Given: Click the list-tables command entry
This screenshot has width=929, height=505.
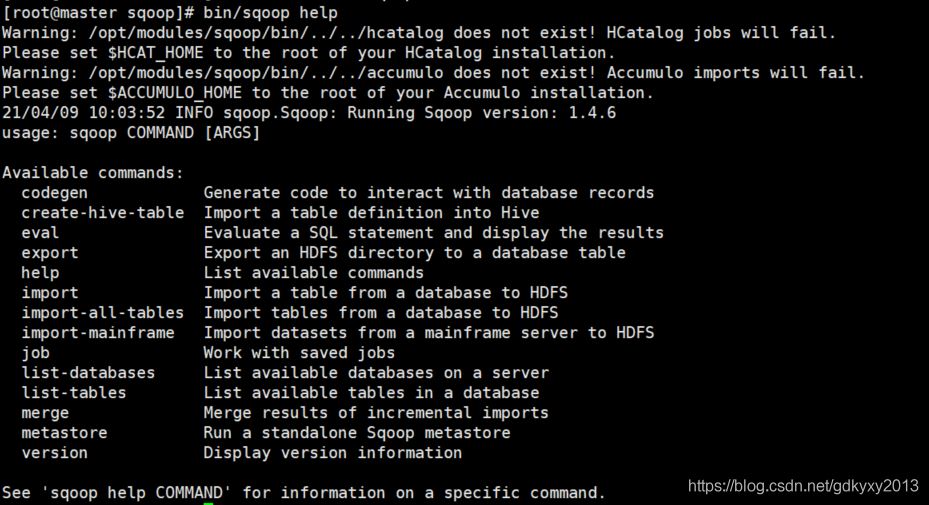Looking at the screenshot, I should pos(73,393).
